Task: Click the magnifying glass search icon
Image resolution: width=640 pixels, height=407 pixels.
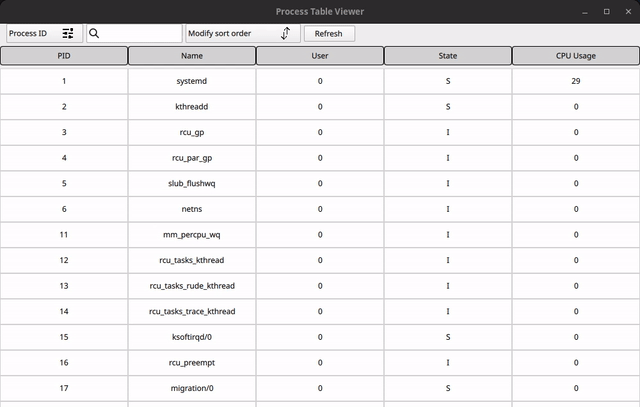Action: coord(94,34)
